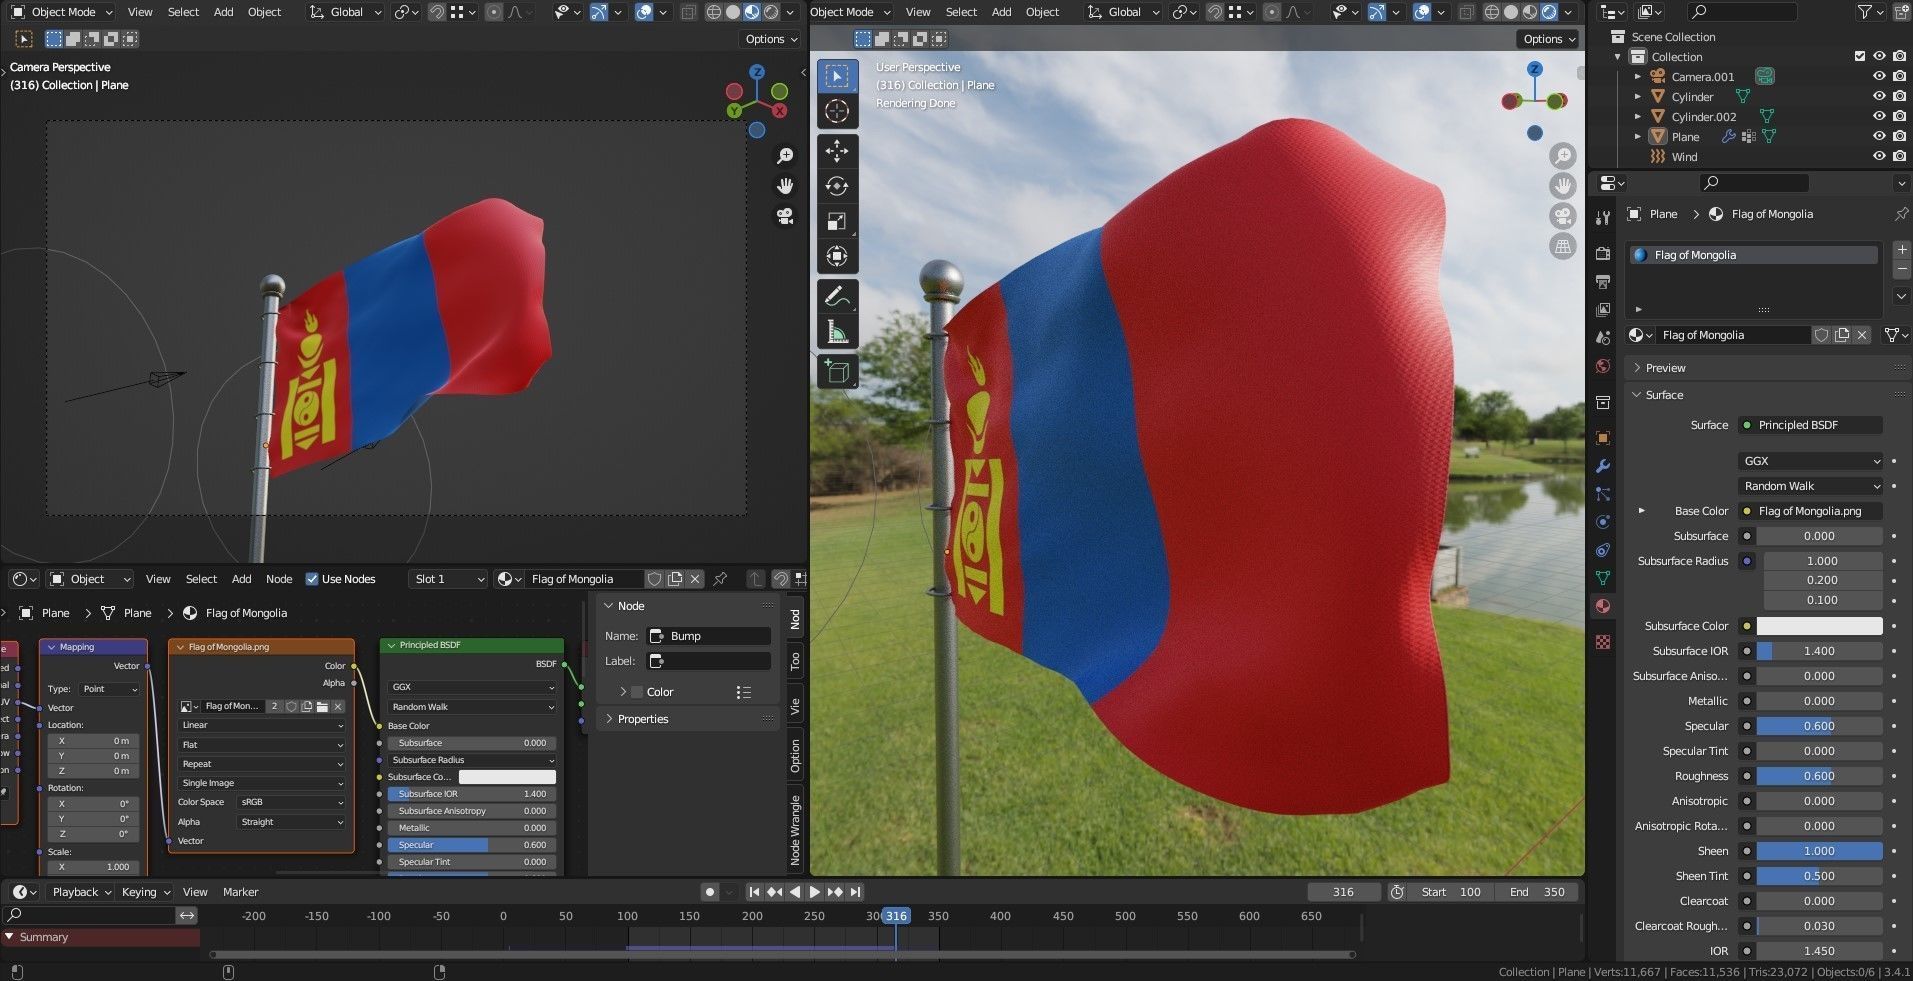Enable or disable Use Nodes checkbox
Screen dimensions: 1913x981
(312, 579)
